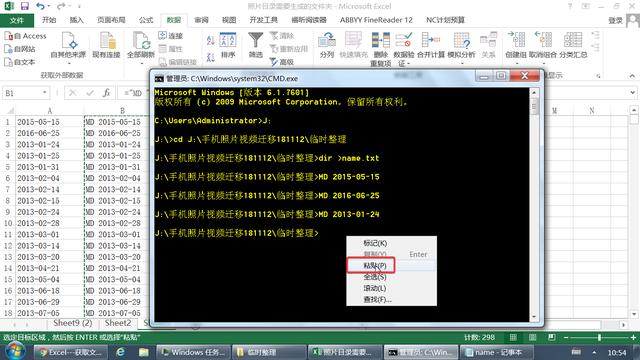The width and height of the screenshot is (640, 360).
Task: Choose 滚动(L) in the CMD context menu
Action: coord(391,288)
